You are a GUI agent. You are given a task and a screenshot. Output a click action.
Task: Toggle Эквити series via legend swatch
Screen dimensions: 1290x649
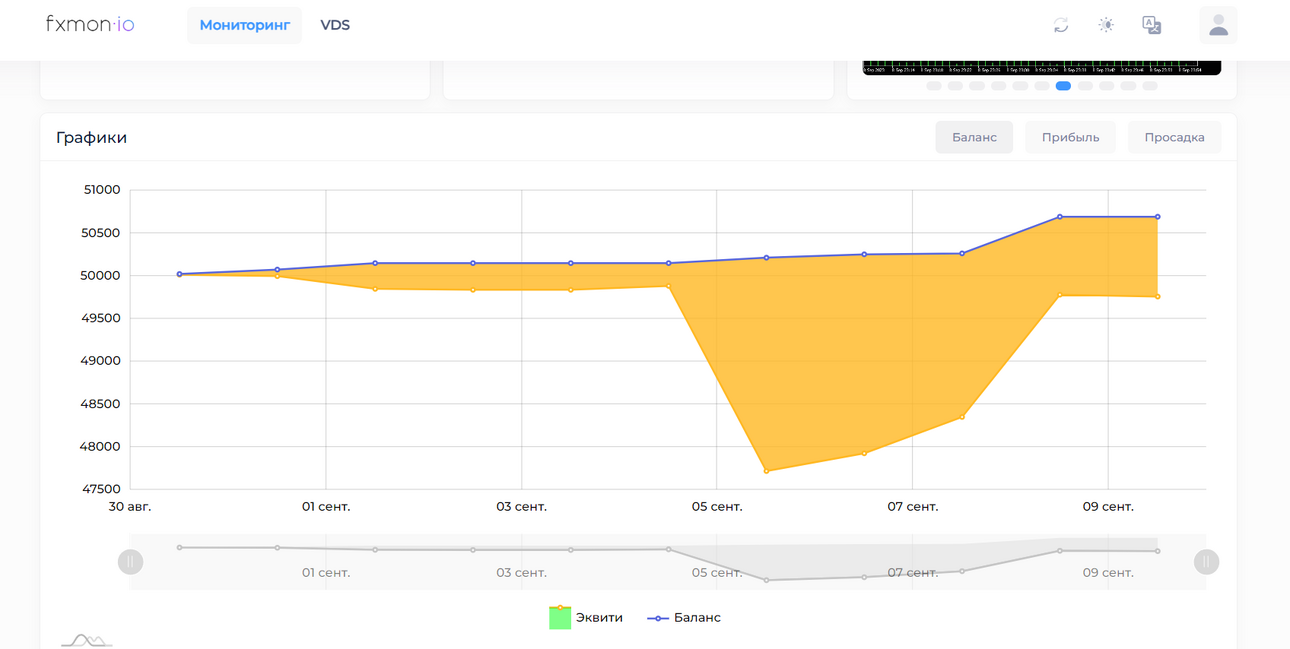(x=560, y=617)
